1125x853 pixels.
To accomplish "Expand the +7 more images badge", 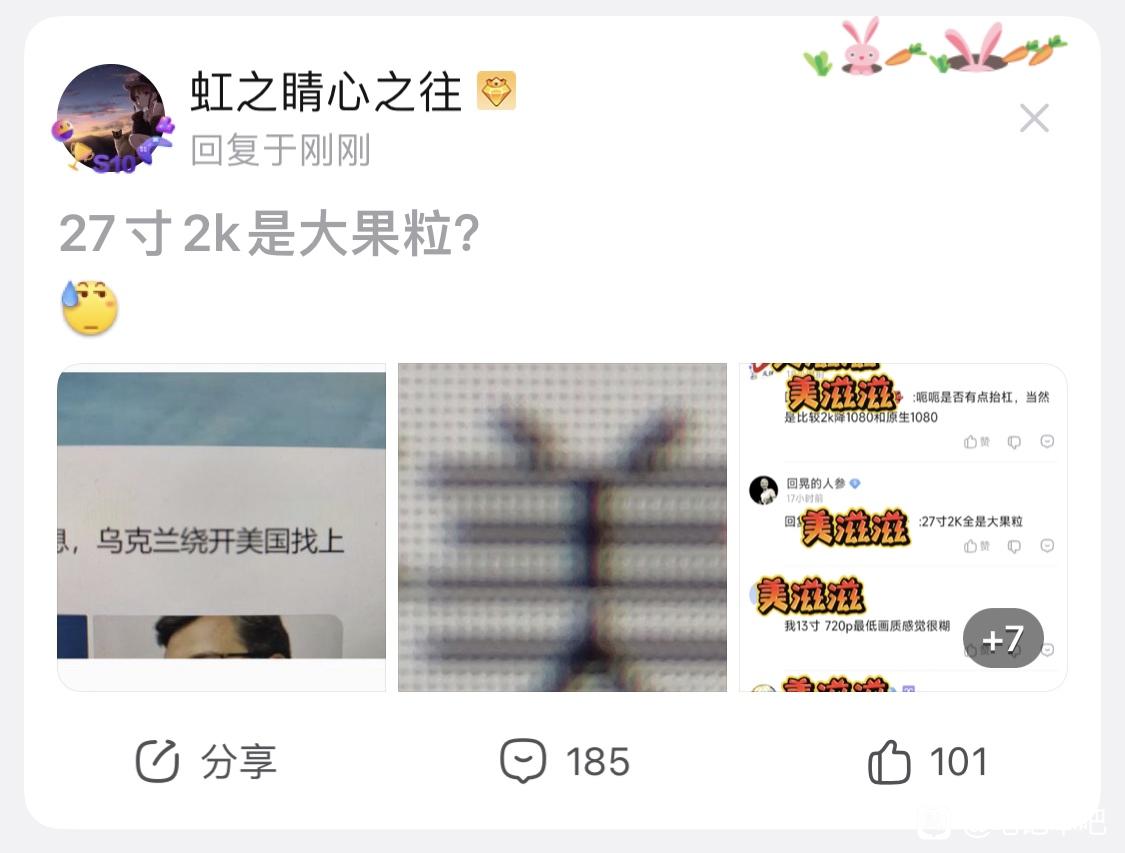I will pyautogui.click(x=1002, y=638).
